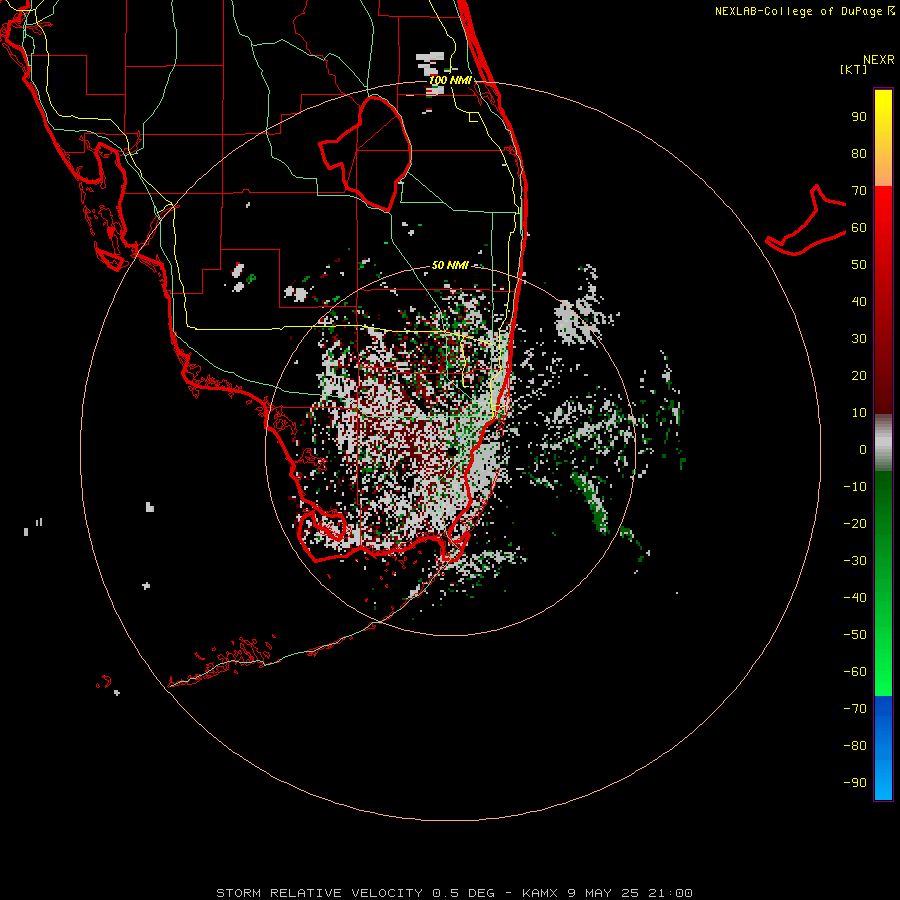The width and height of the screenshot is (900, 900).
Task: Click the -30 value on the velocity scale
Action: pyautogui.click(x=855, y=561)
